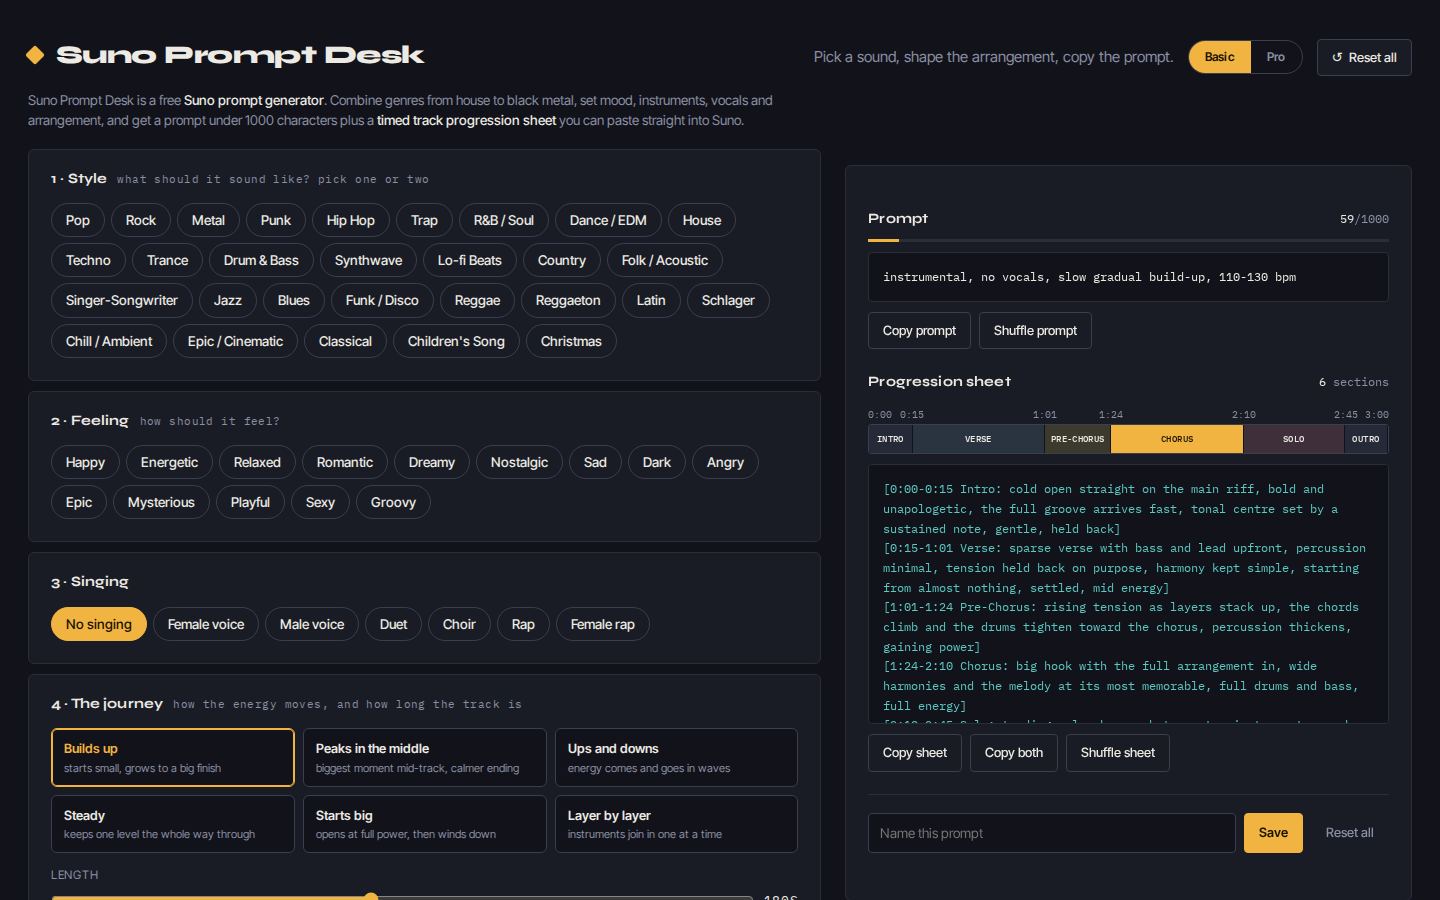1440x900 pixels.
Task: Switch to Basic mode
Action: 1219,57
